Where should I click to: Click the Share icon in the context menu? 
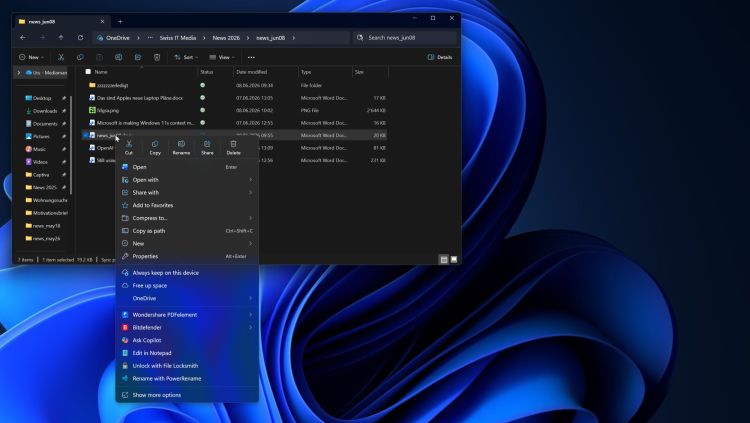[x=207, y=144]
